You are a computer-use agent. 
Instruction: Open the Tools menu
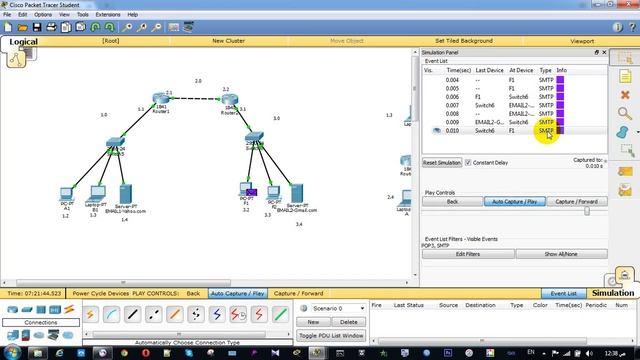pos(82,15)
